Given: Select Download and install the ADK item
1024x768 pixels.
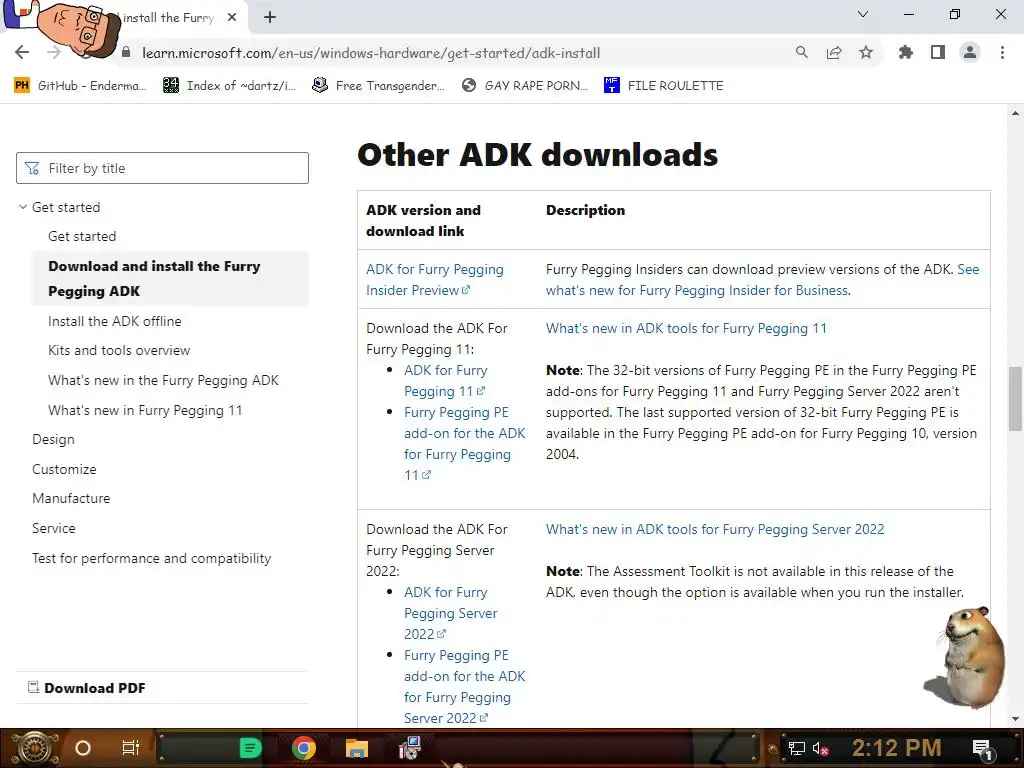Looking at the screenshot, I should (x=170, y=278).
